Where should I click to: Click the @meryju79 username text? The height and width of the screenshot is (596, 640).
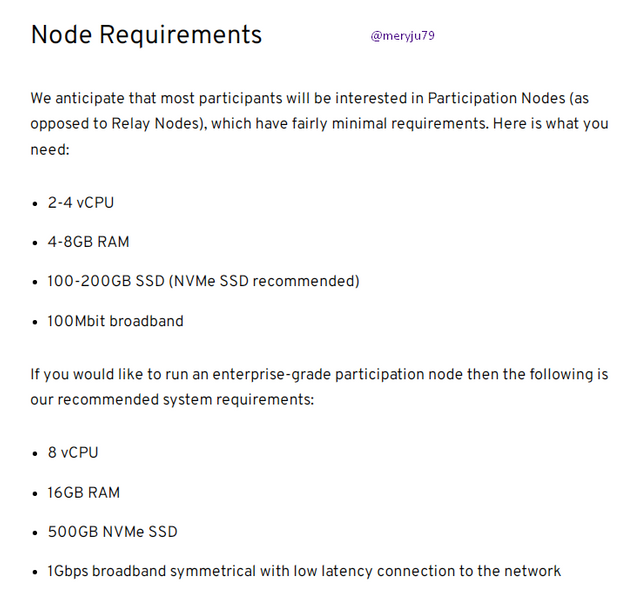pos(402,36)
